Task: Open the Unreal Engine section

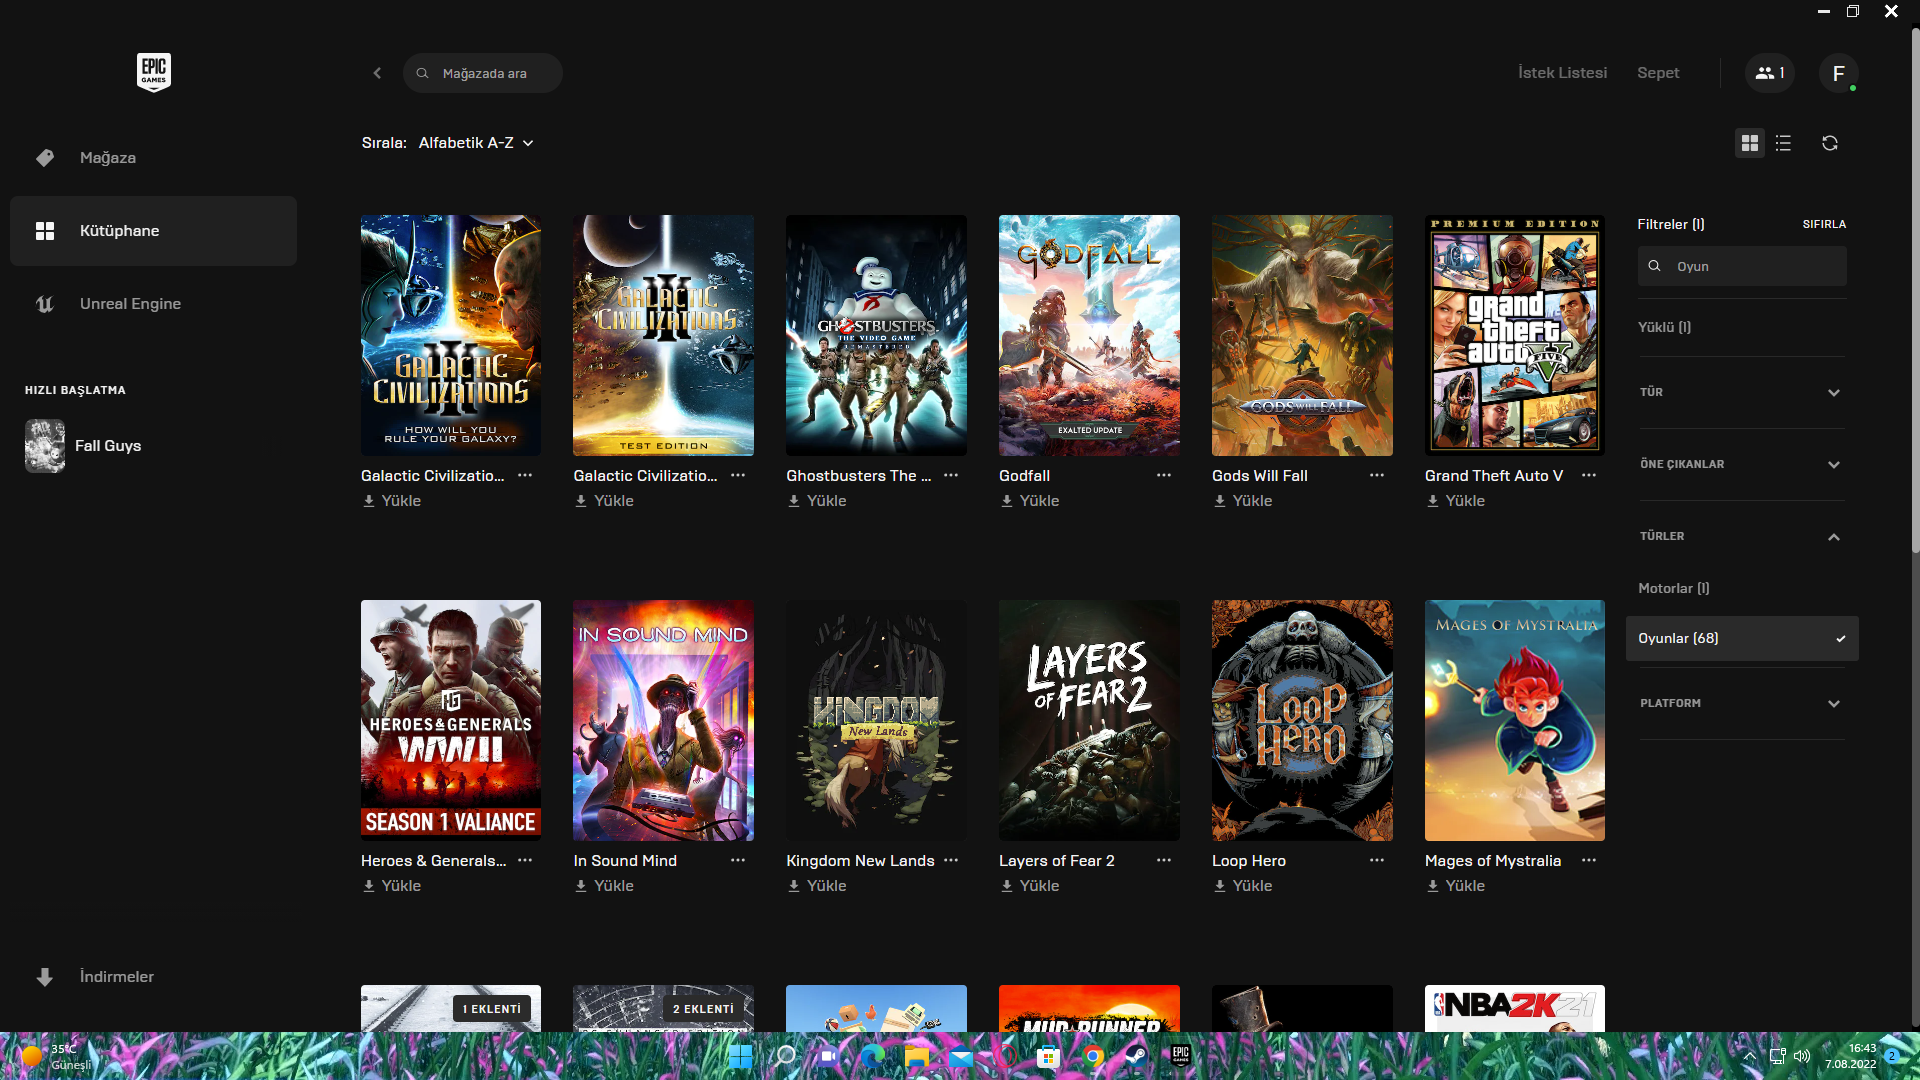Action: (153, 304)
